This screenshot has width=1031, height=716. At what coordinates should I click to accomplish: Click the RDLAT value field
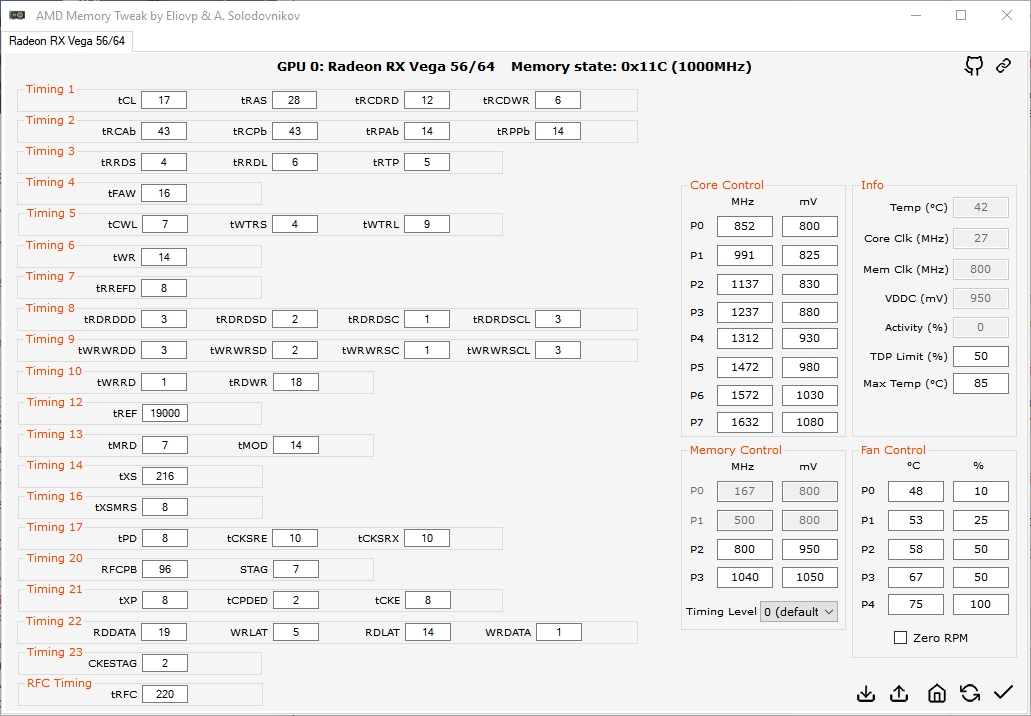click(x=428, y=632)
